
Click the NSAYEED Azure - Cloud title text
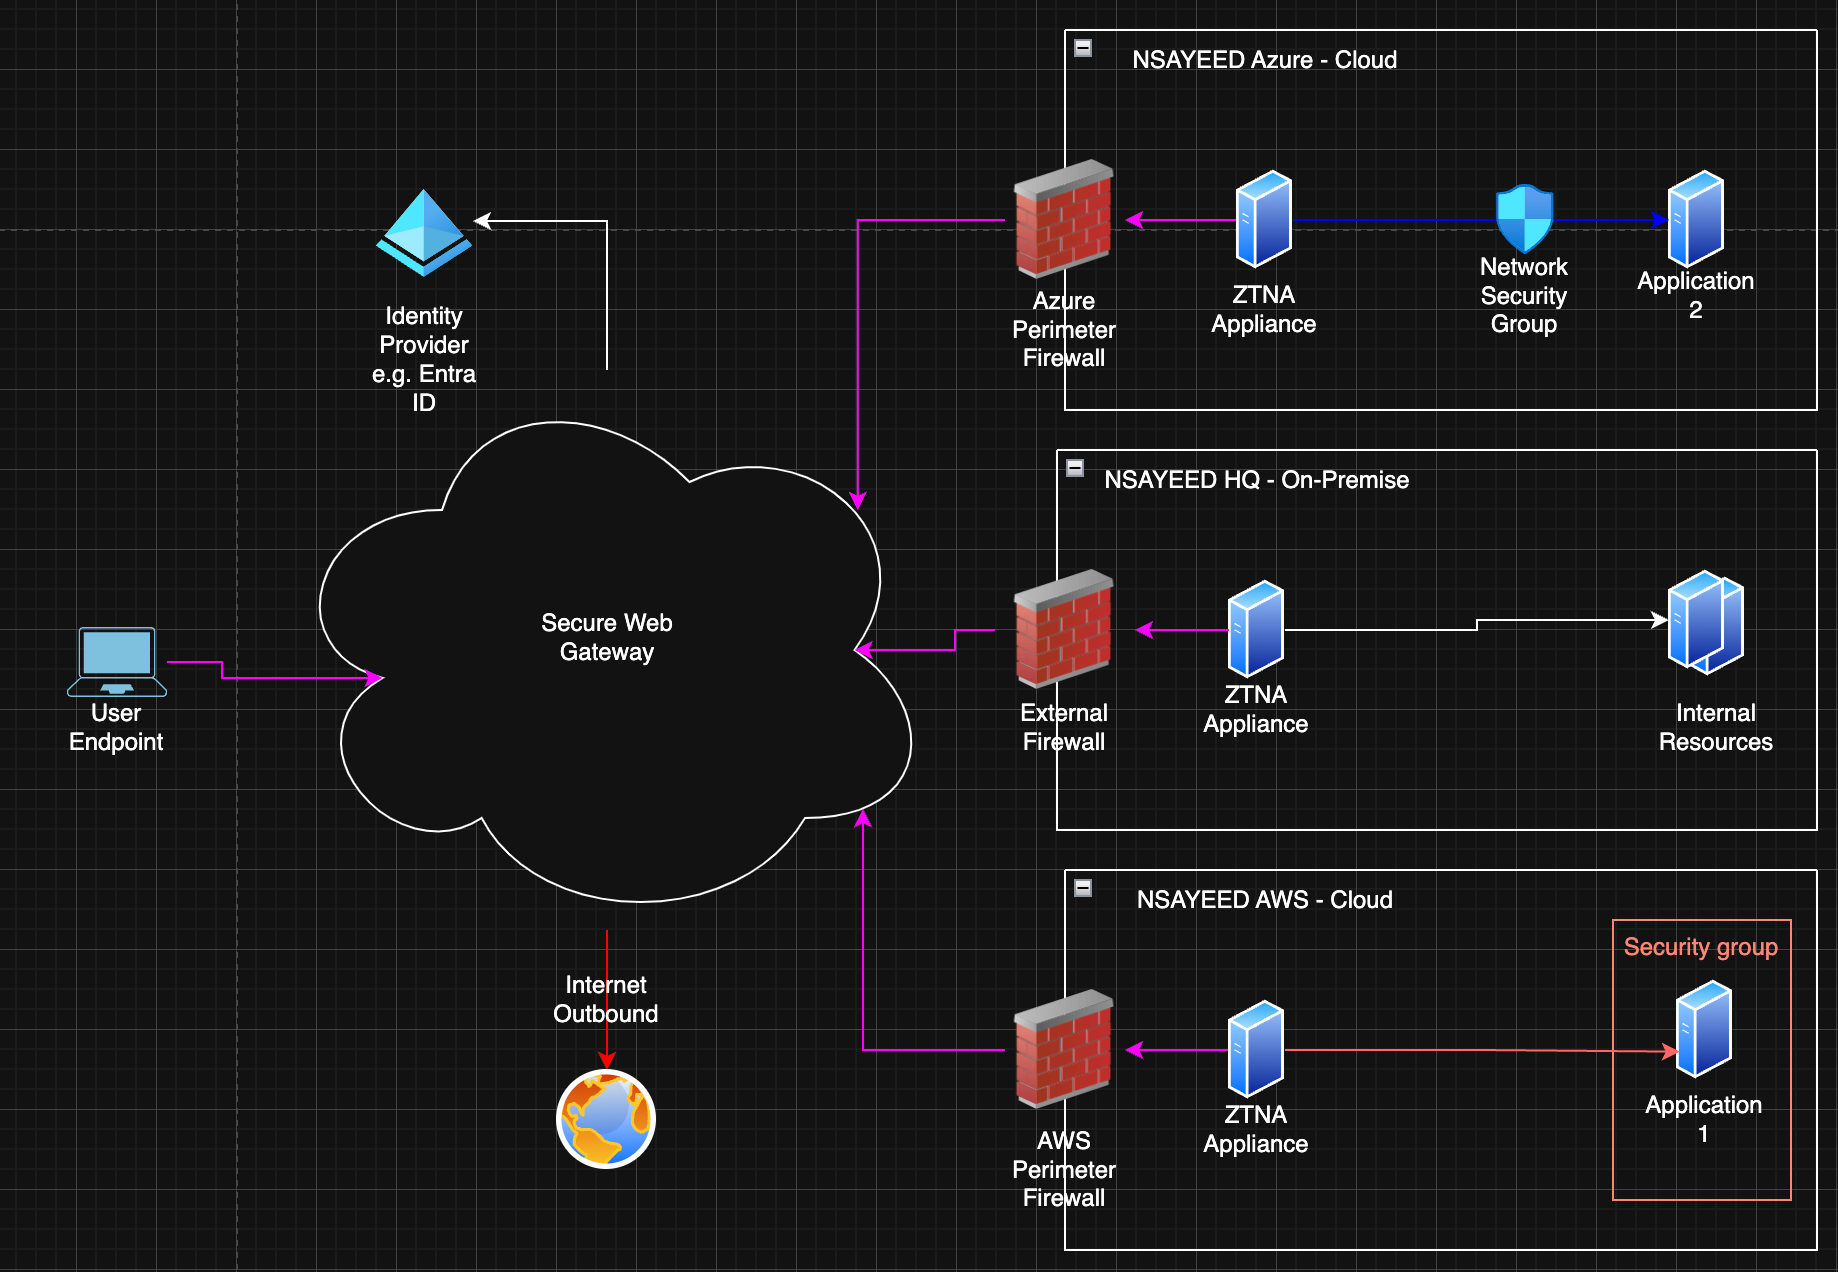coord(1264,60)
